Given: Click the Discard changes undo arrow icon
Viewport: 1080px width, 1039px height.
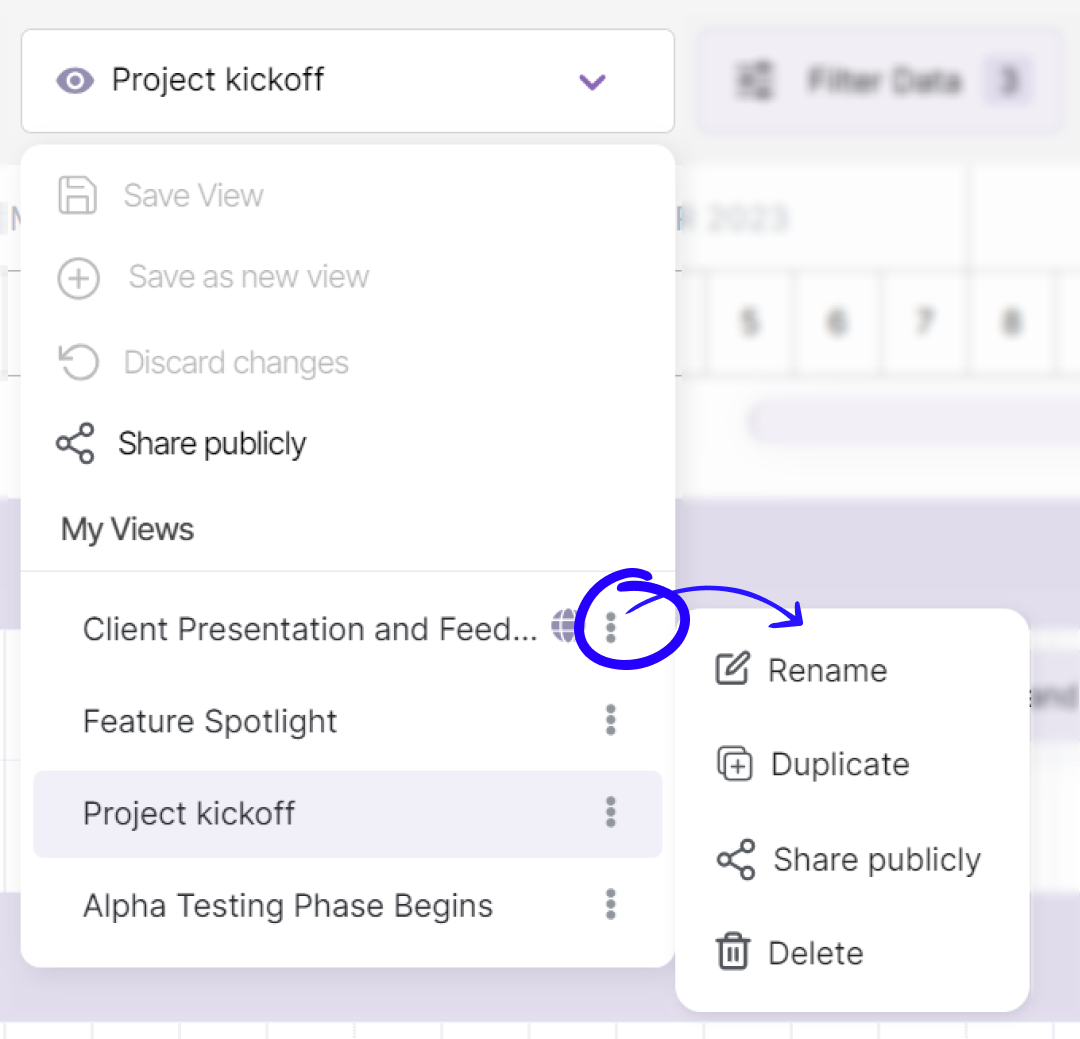Looking at the screenshot, I should 79,362.
